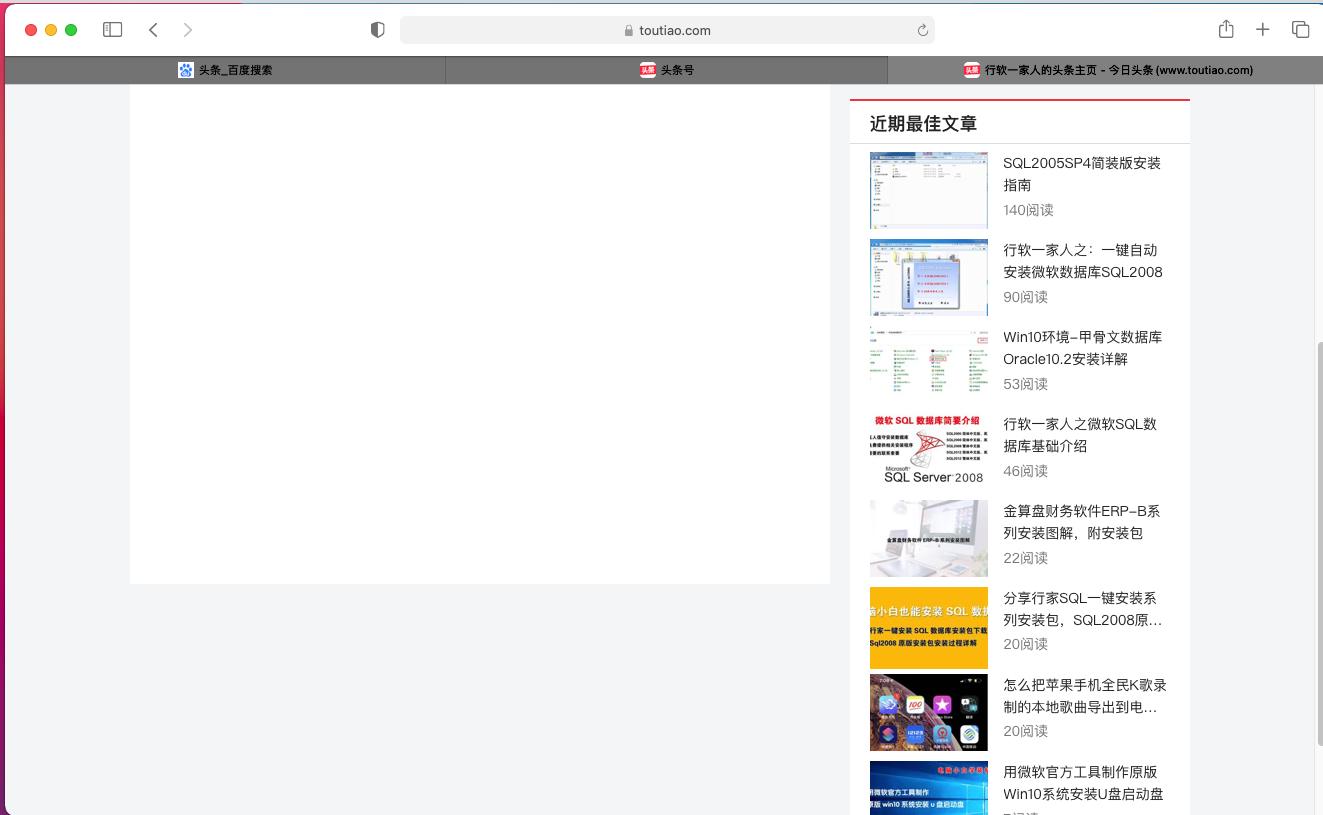Click the padlock icon in the address bar
Viewport: 1323px width, 815px height.
click(x=628, y=30)
